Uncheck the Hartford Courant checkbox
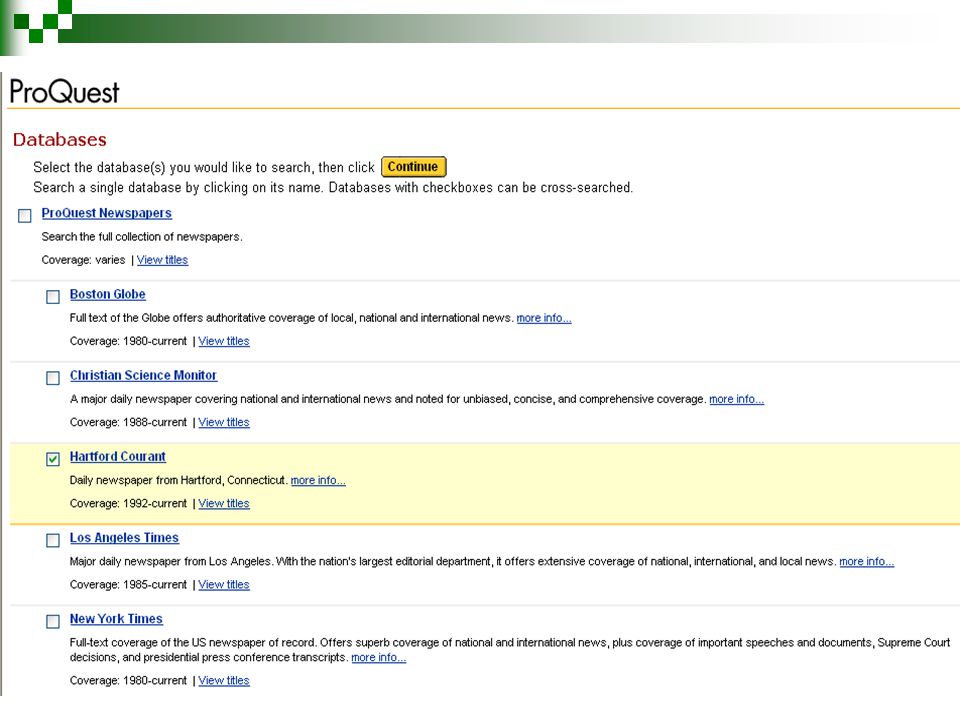960x720 pixels. click(x=53, y=459)
